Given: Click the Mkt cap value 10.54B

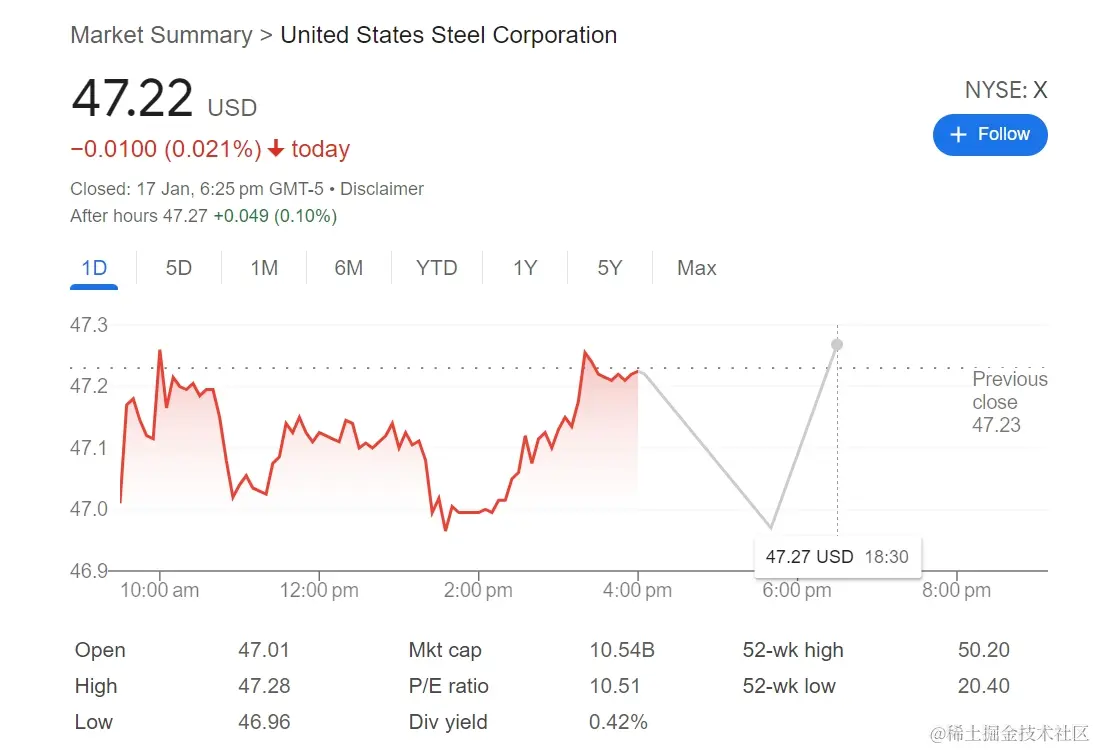Looking at the screenshot, I should coord(621,650).
